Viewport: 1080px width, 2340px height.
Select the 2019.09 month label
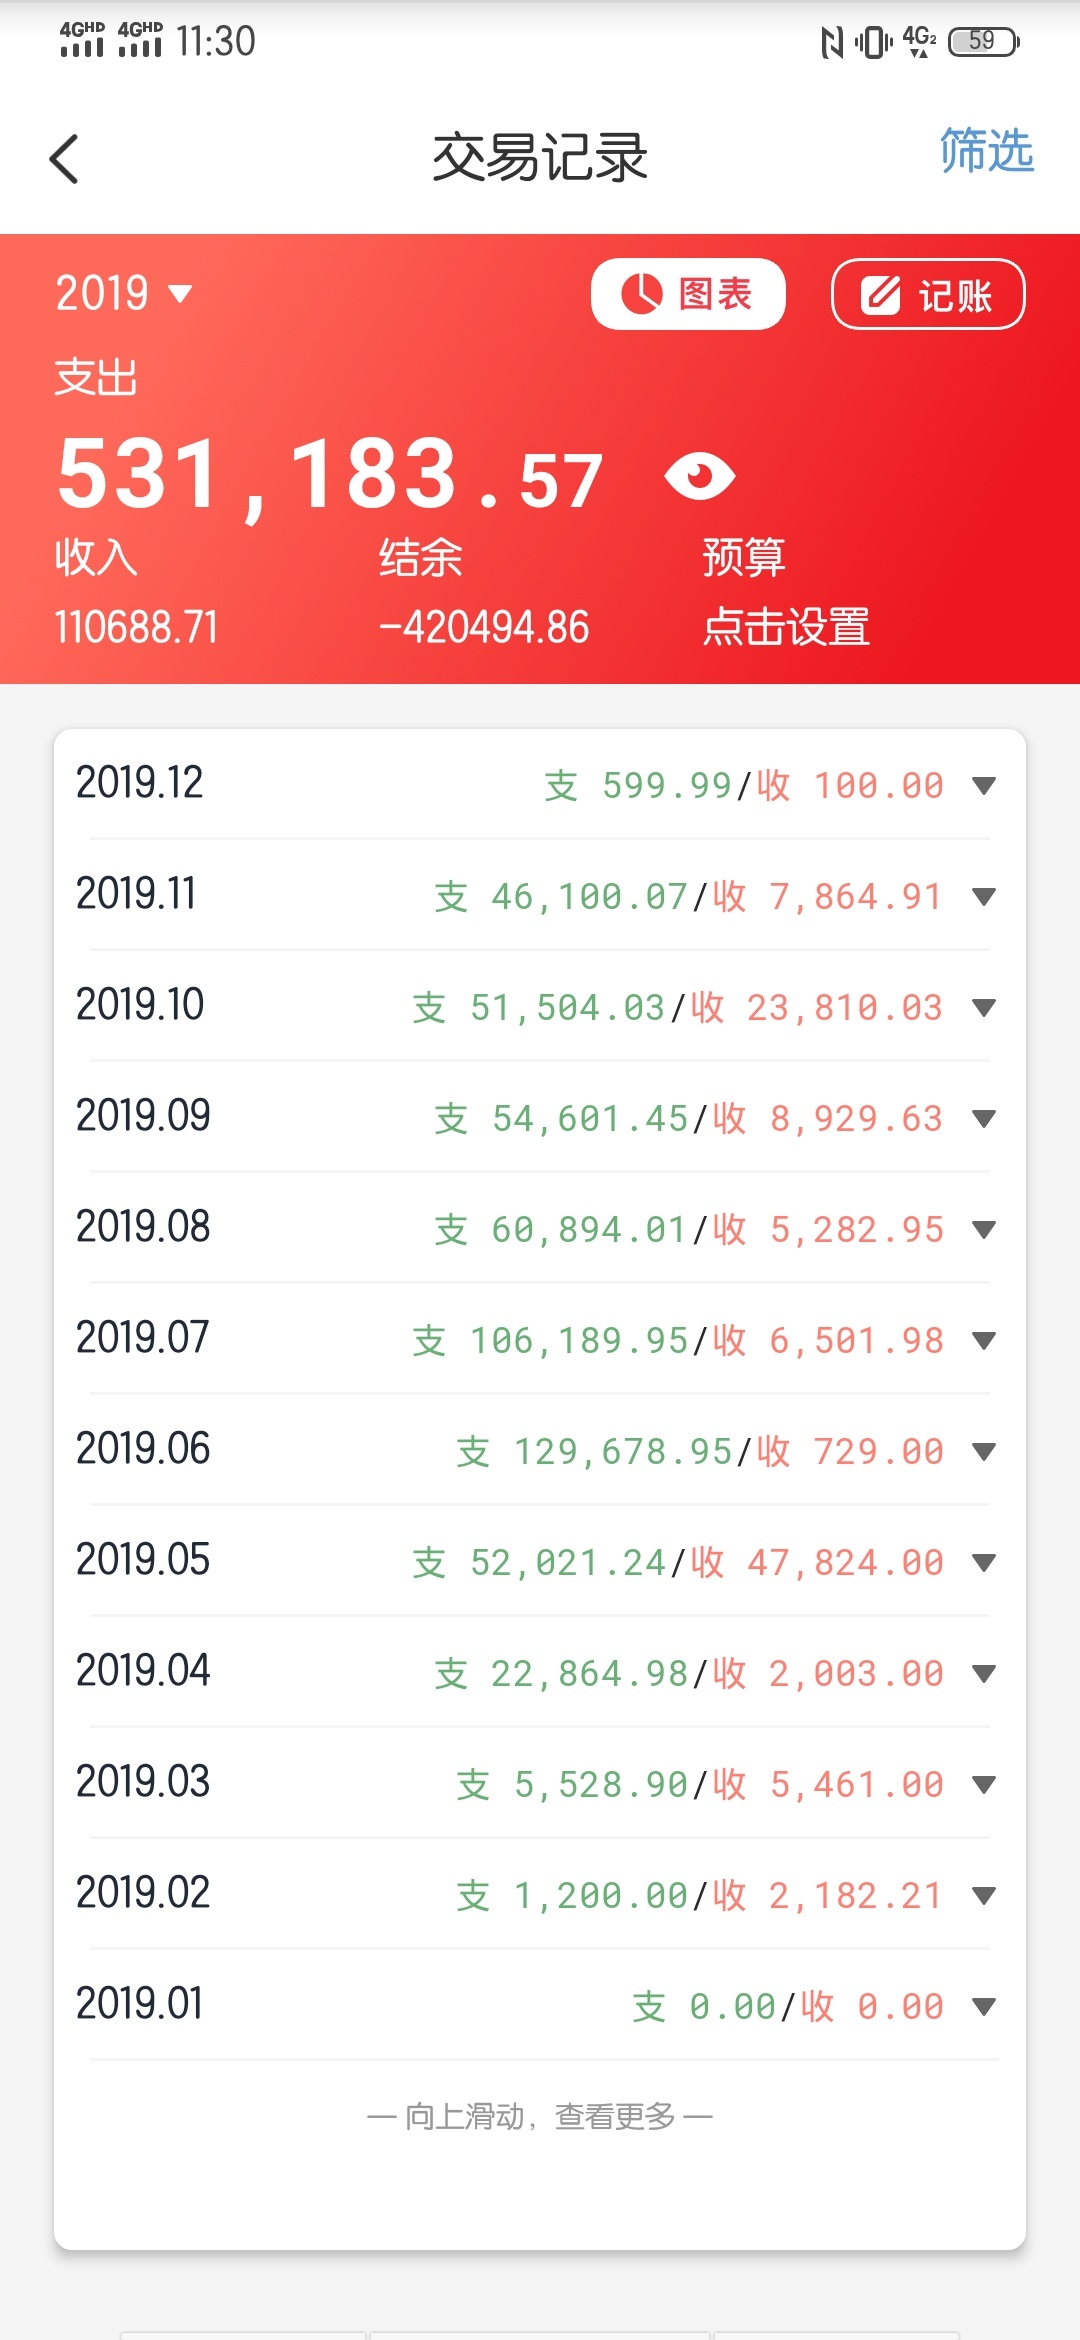(x=143, y=1116)
